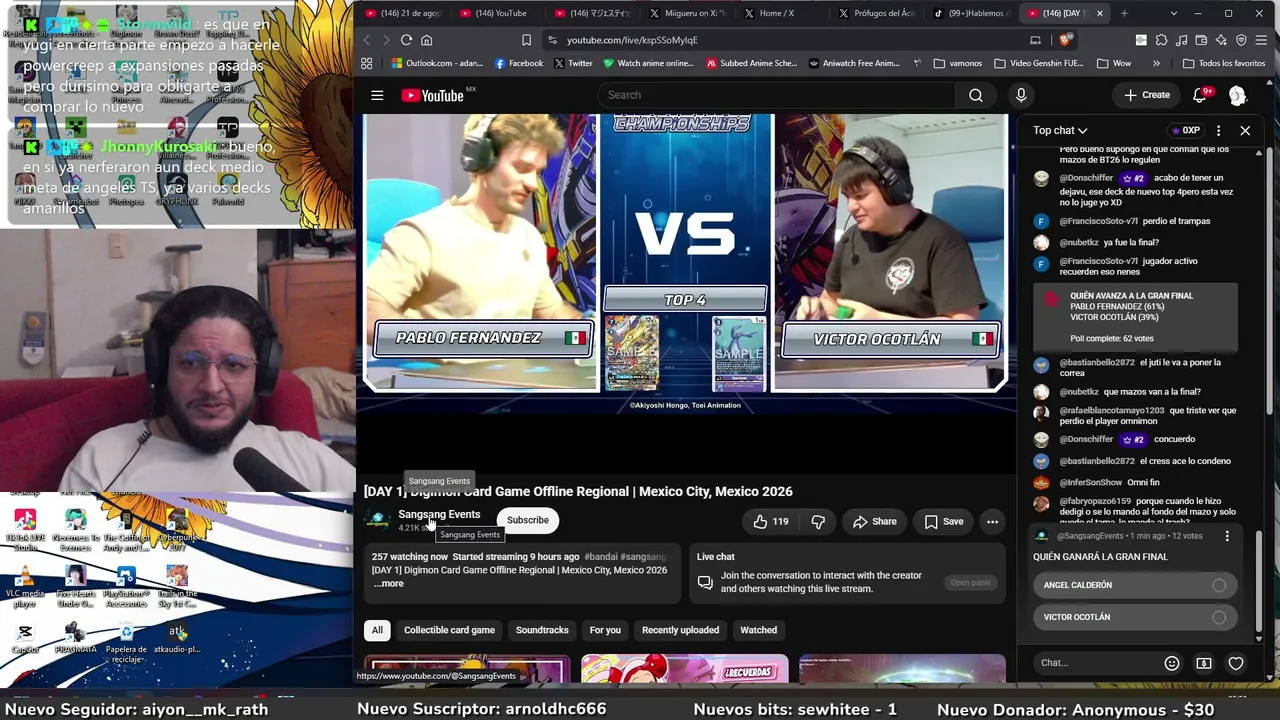The height and width of the screenshot is (720, 1280).
Task: Like the video with thumbs up
Action: (x=771, y=521)
